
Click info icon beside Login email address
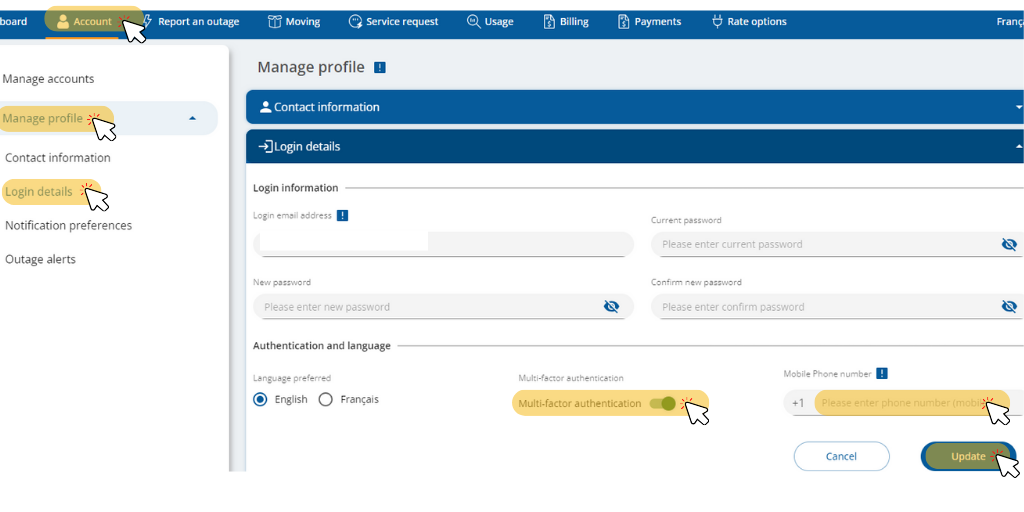click(x=342, y=216)
